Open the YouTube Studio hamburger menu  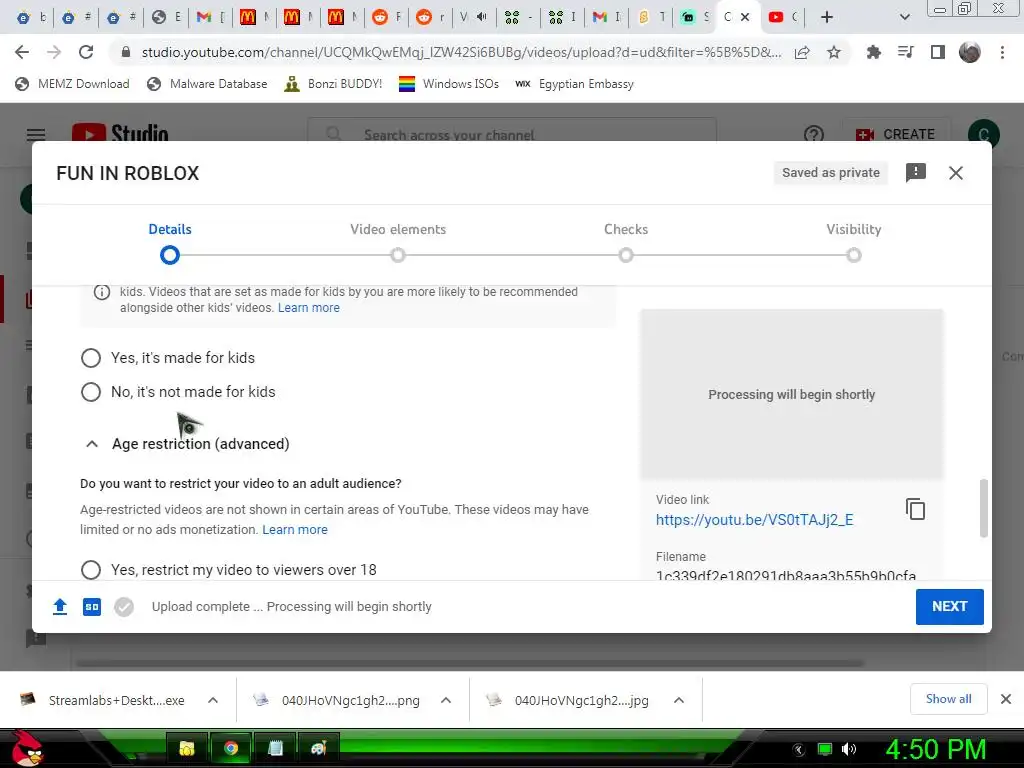[x=36, y=135]
